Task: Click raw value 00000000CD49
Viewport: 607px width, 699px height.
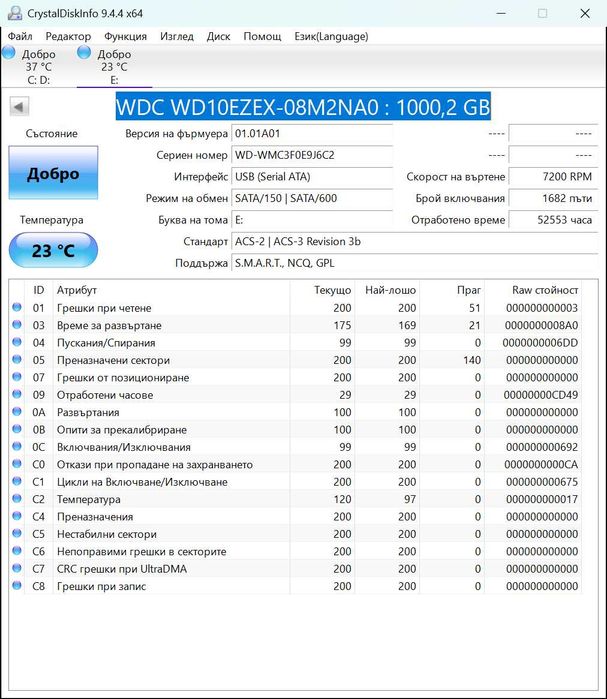Action: [x=541, y=395]
